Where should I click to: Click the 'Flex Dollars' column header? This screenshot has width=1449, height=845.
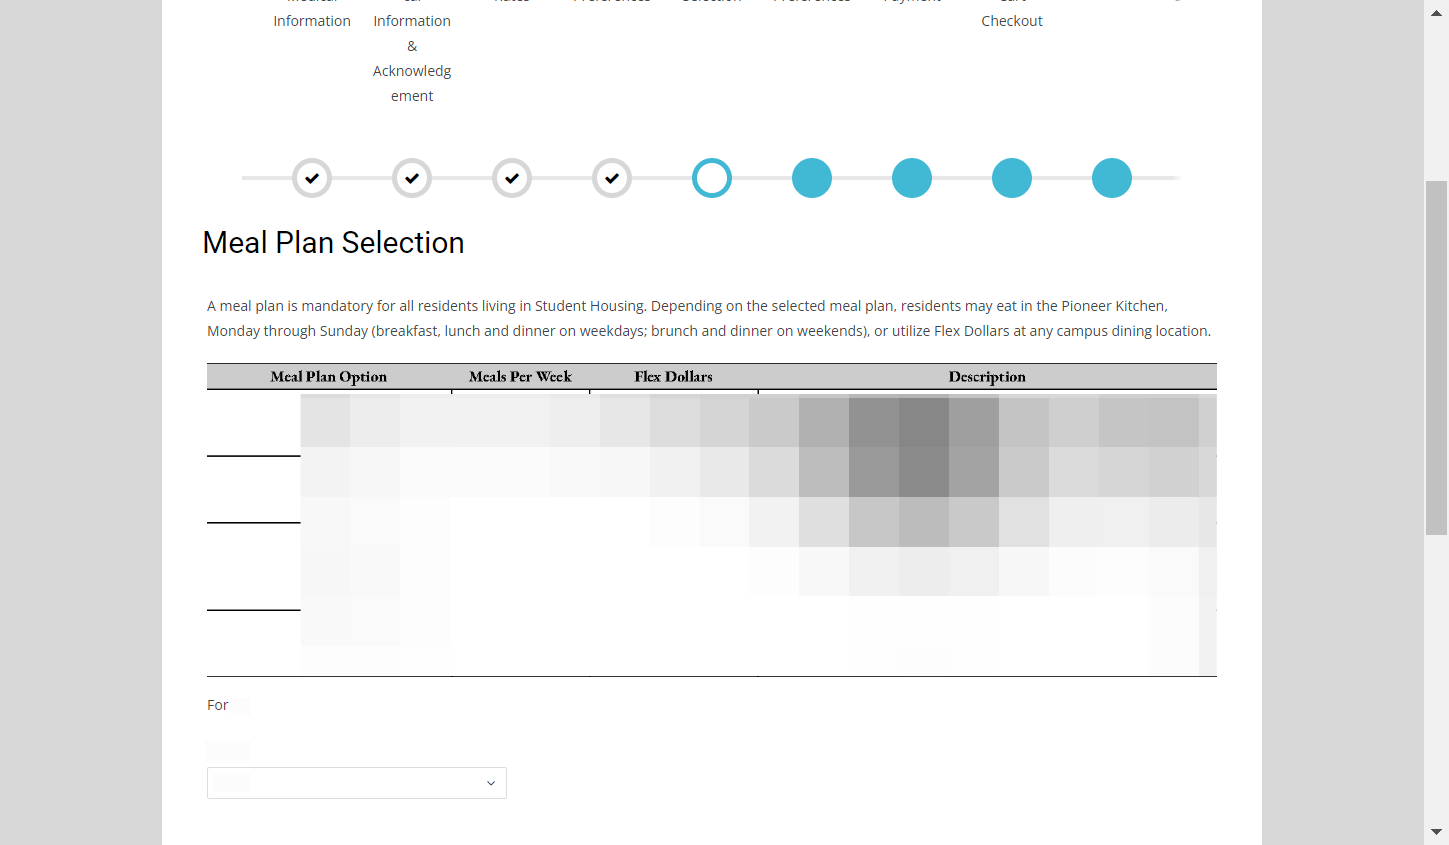673,377
